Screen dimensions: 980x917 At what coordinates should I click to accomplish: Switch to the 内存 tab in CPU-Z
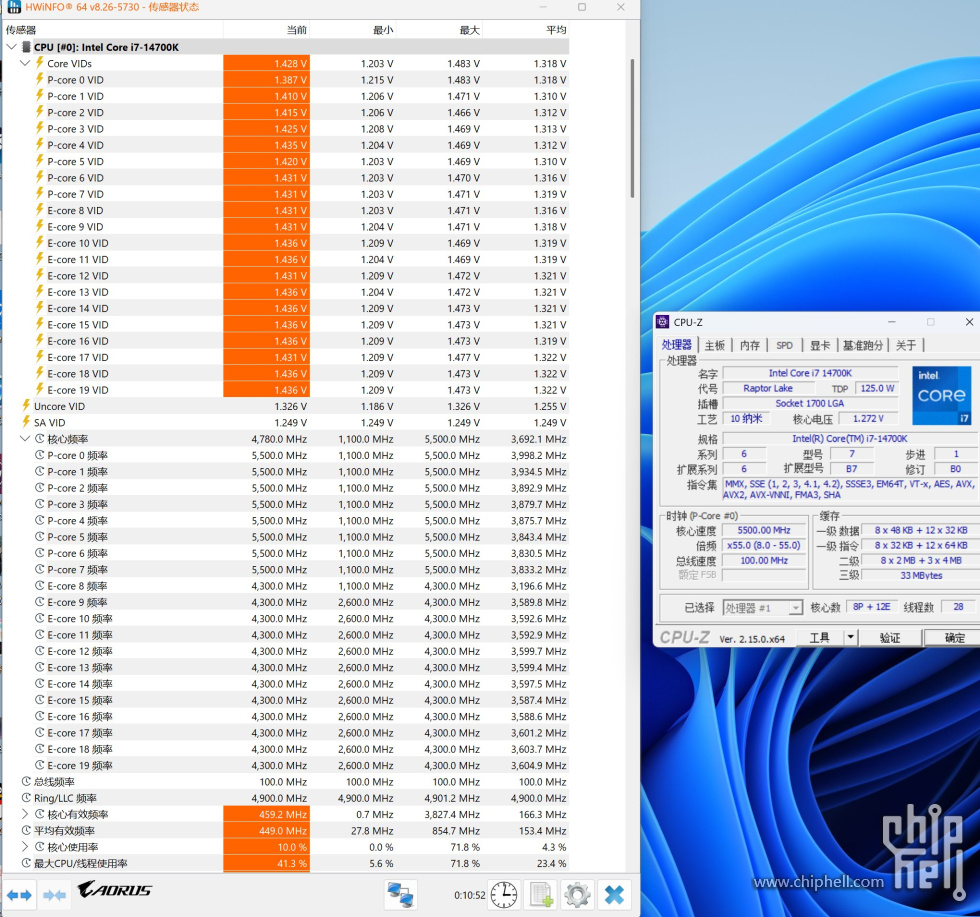(x=749, y=346)
